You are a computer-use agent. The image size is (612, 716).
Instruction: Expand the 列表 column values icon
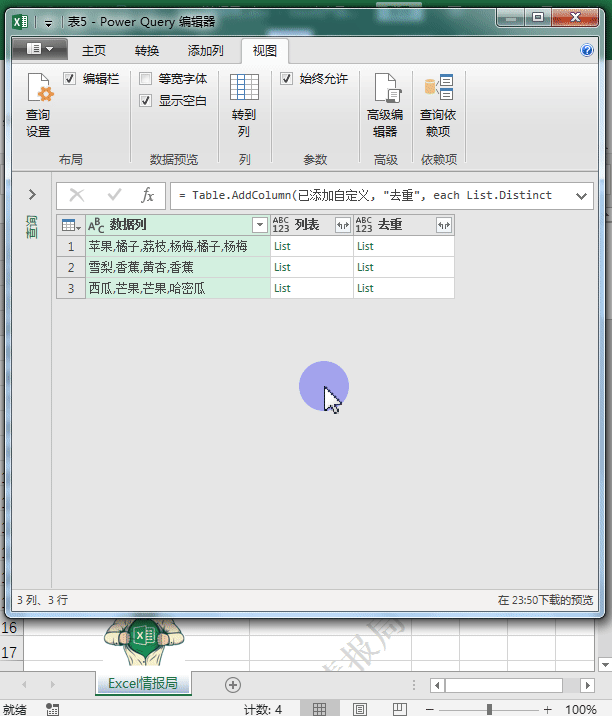click(x=342, y=225)
